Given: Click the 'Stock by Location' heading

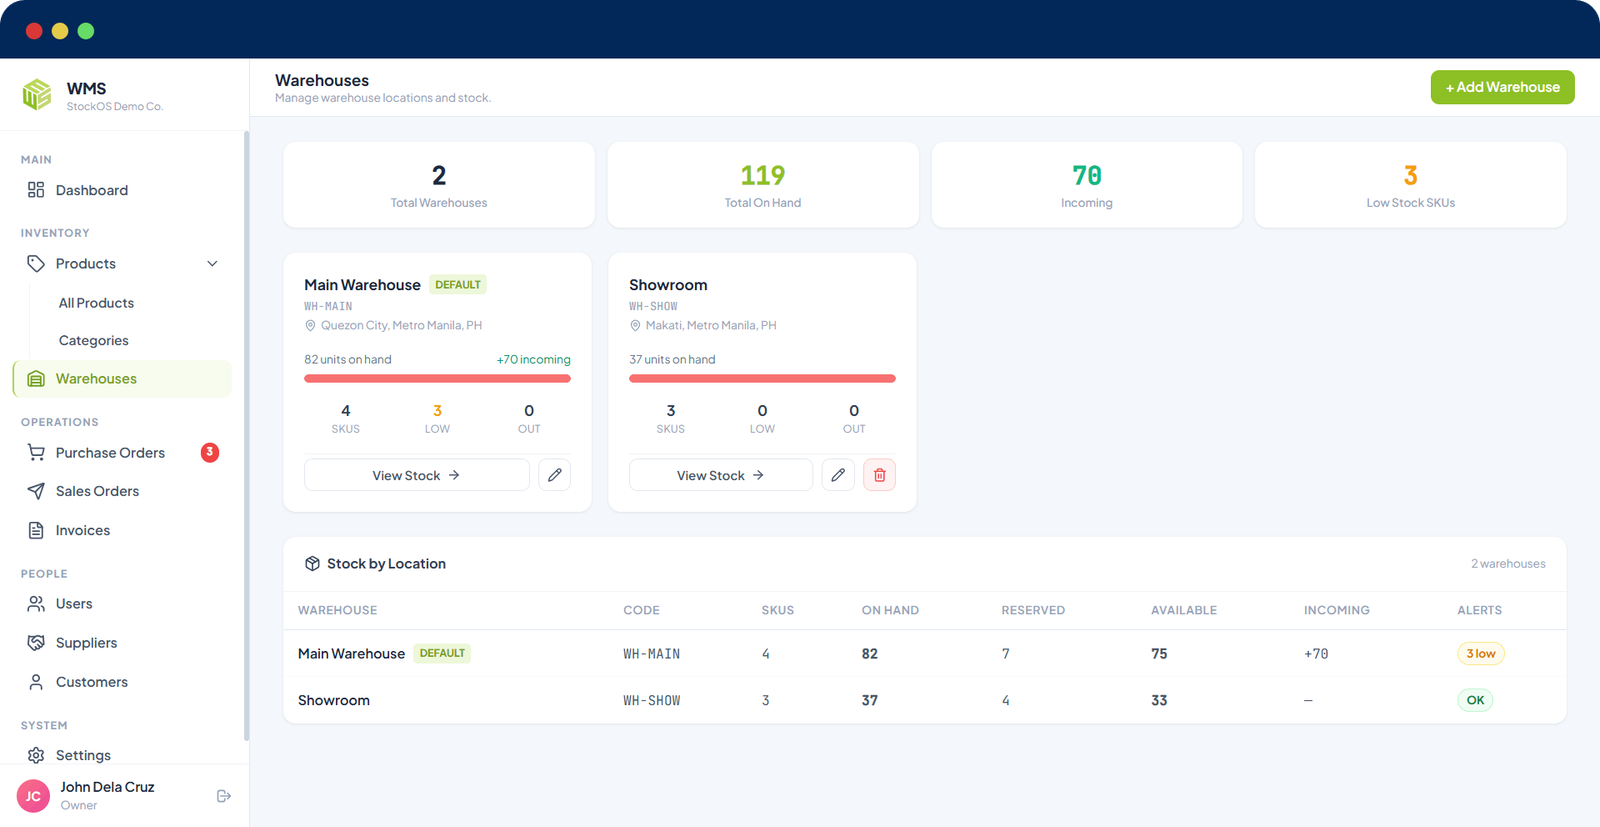Looking at the screenshot, I should [386, 564].
